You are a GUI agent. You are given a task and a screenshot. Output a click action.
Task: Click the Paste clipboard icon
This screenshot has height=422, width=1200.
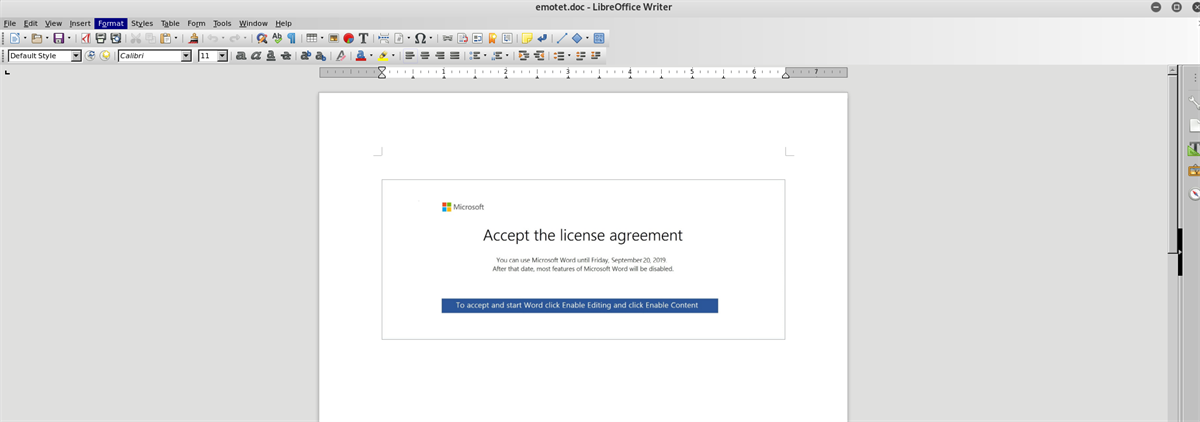pyautogui.click(x=165, y=38)
